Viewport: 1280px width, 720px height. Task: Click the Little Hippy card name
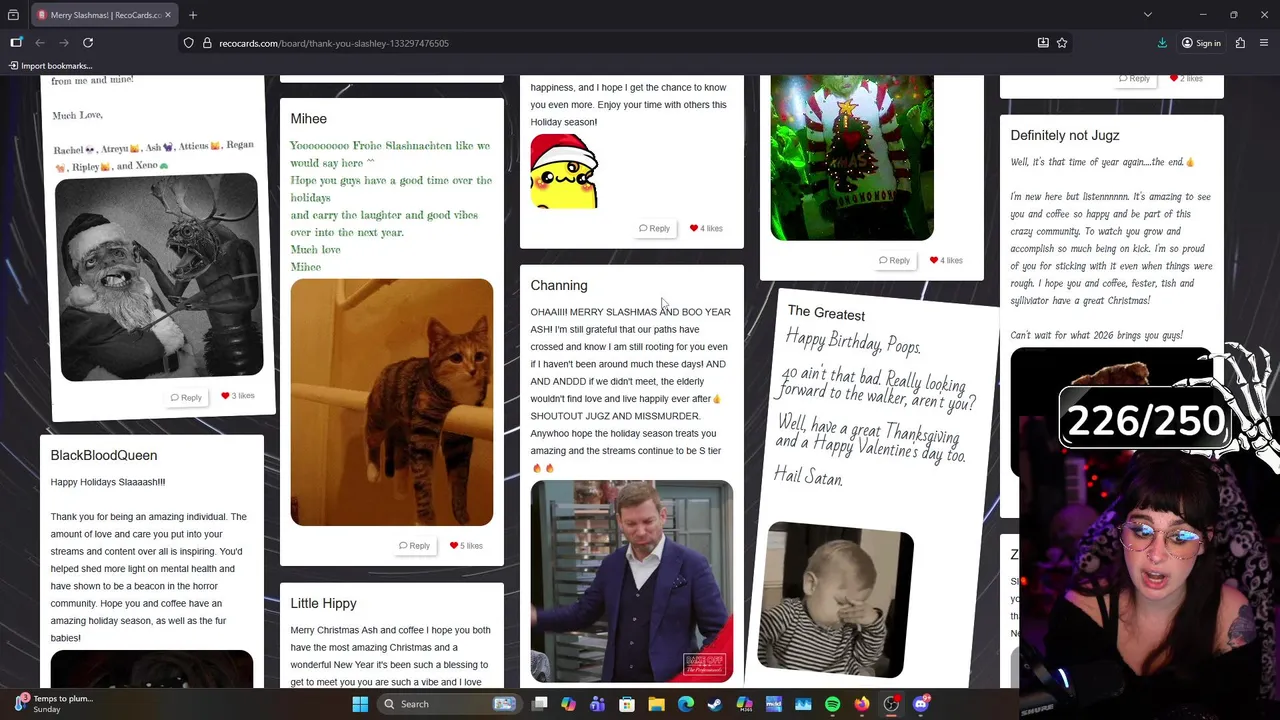click(323, 604)
